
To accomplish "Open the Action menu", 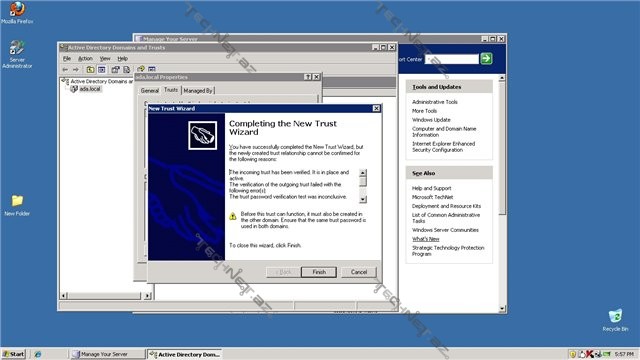I will coord(85,58).
